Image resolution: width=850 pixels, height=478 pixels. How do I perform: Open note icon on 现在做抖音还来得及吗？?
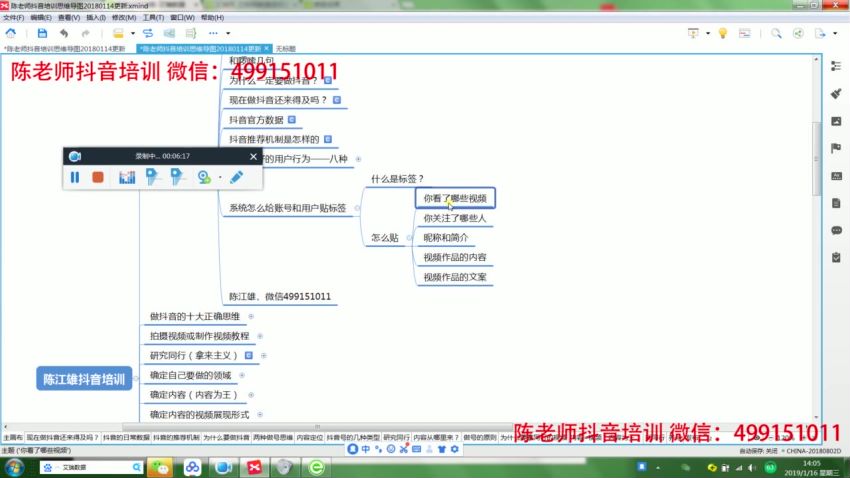pos(337,100)
